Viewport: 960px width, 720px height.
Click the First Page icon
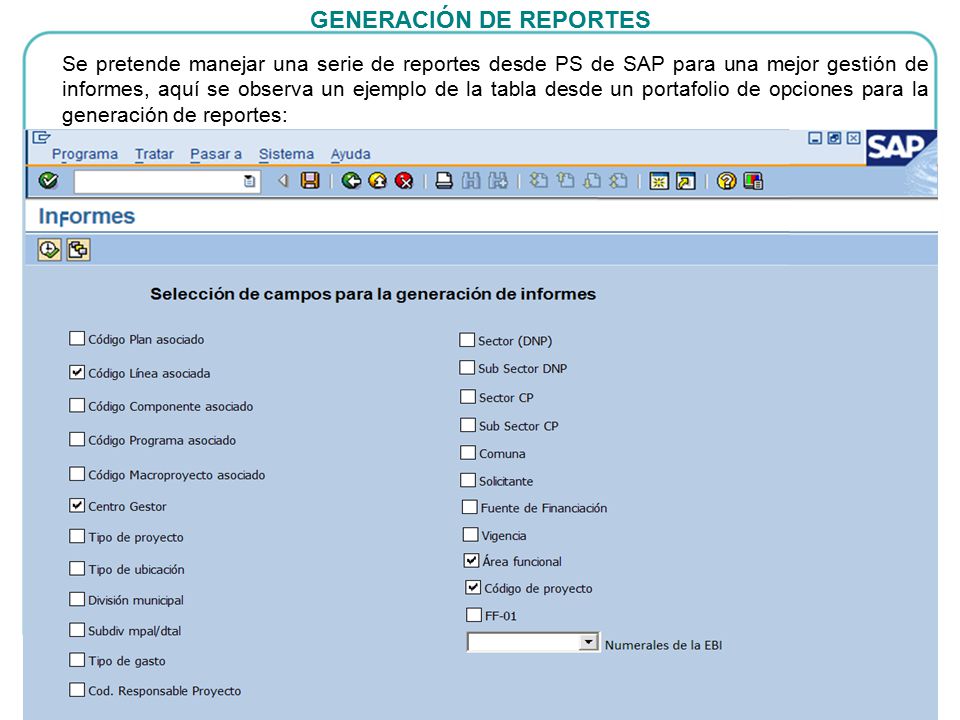click(538, 181)
